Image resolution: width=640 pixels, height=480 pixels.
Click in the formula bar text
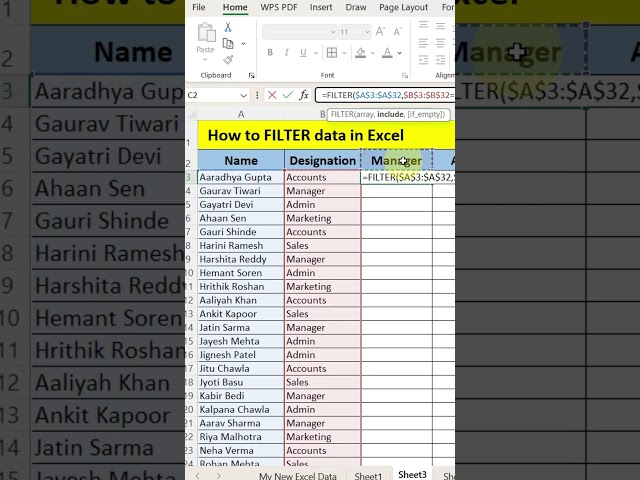tap(385, 95)
